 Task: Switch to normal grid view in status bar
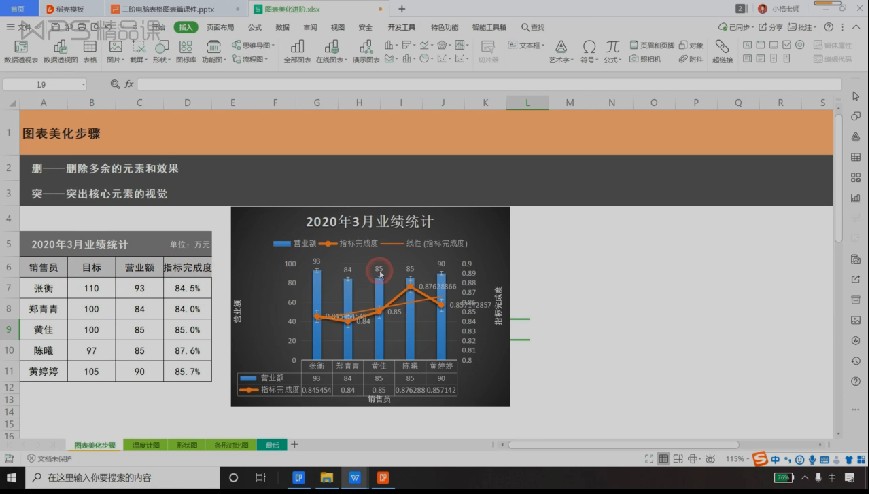663,459
